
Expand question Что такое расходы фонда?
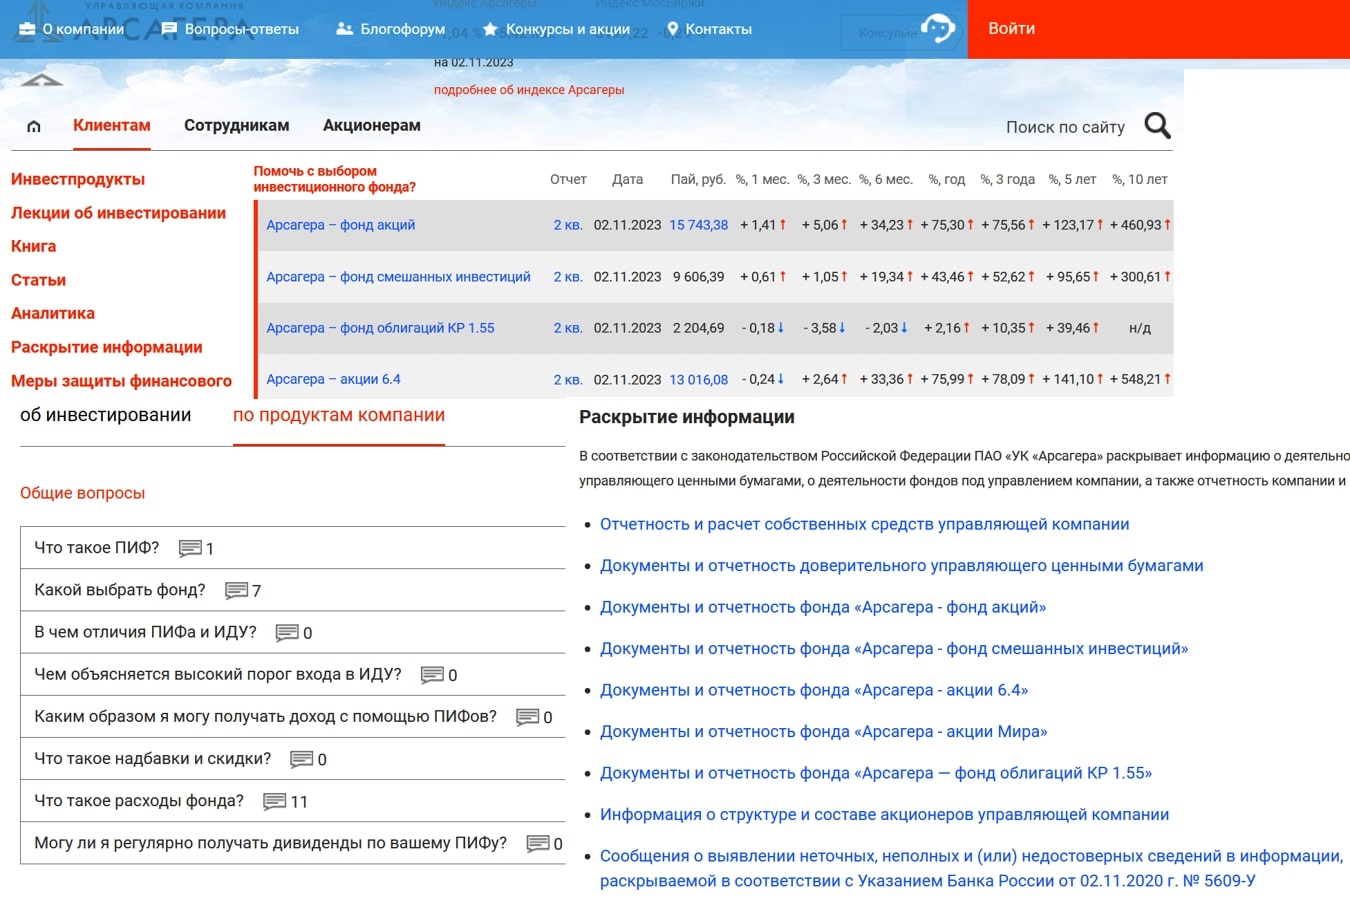pos(139,801)
